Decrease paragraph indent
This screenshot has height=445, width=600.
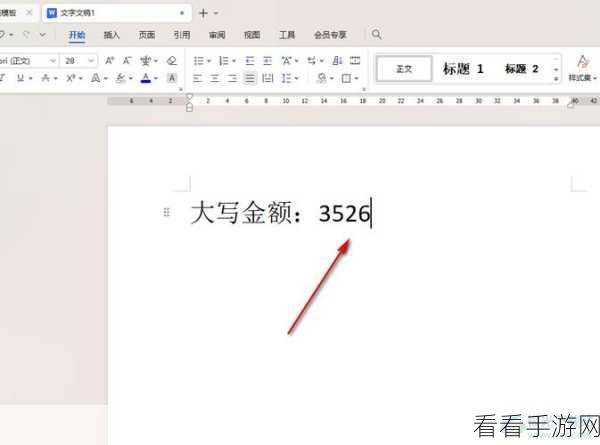tap(250, 60)
